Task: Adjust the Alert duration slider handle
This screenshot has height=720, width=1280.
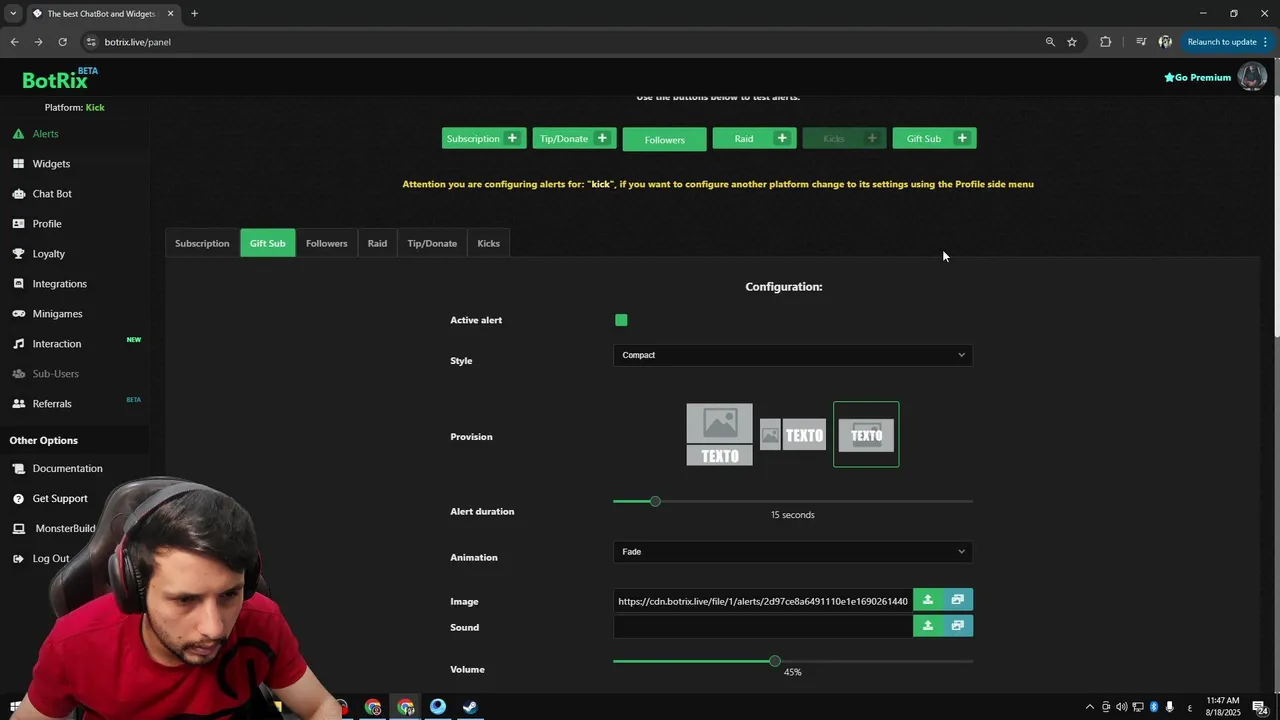Action: pos(655,501)
